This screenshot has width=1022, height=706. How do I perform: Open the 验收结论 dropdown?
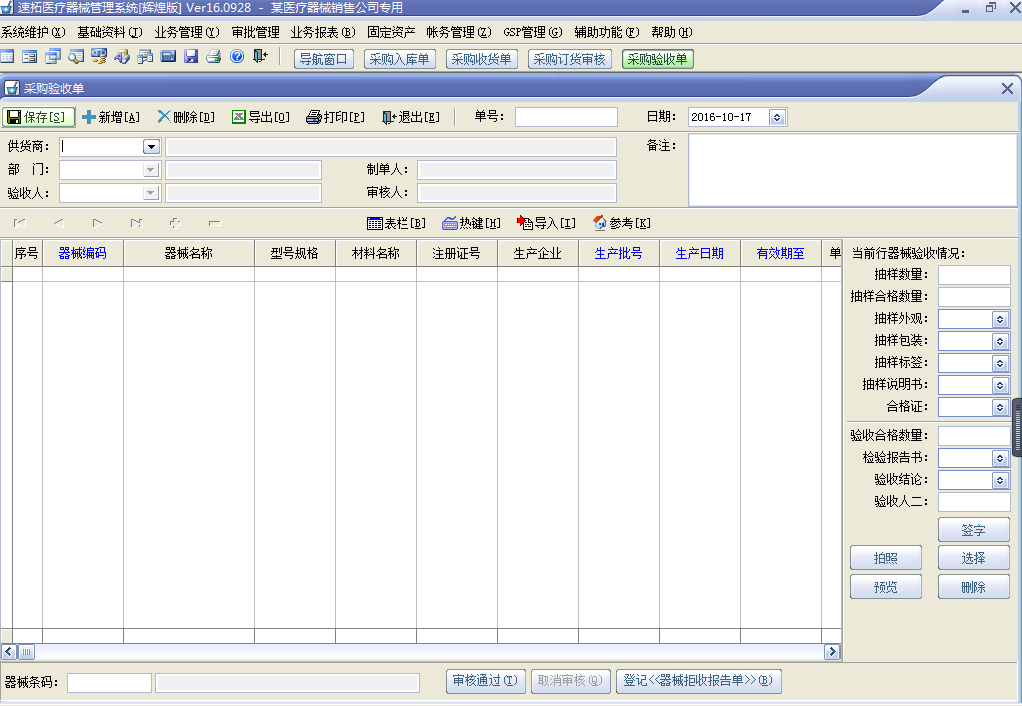tap(1000, 480)
